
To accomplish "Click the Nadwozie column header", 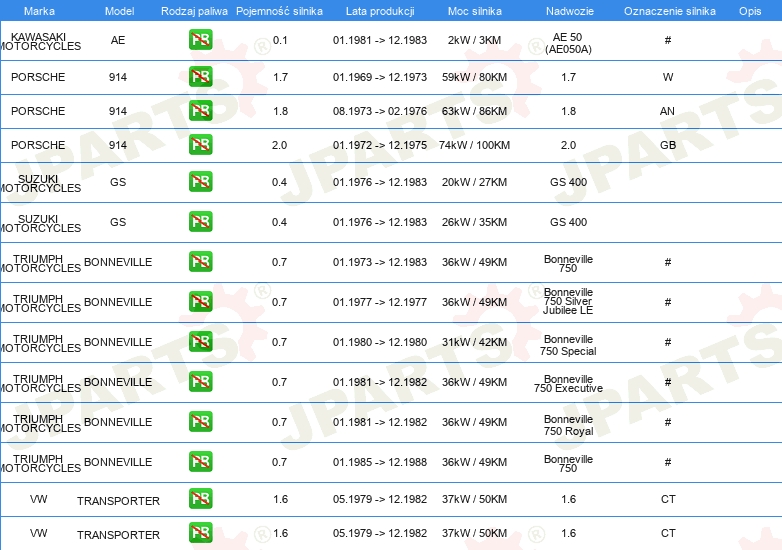I will tap(570, 11).
